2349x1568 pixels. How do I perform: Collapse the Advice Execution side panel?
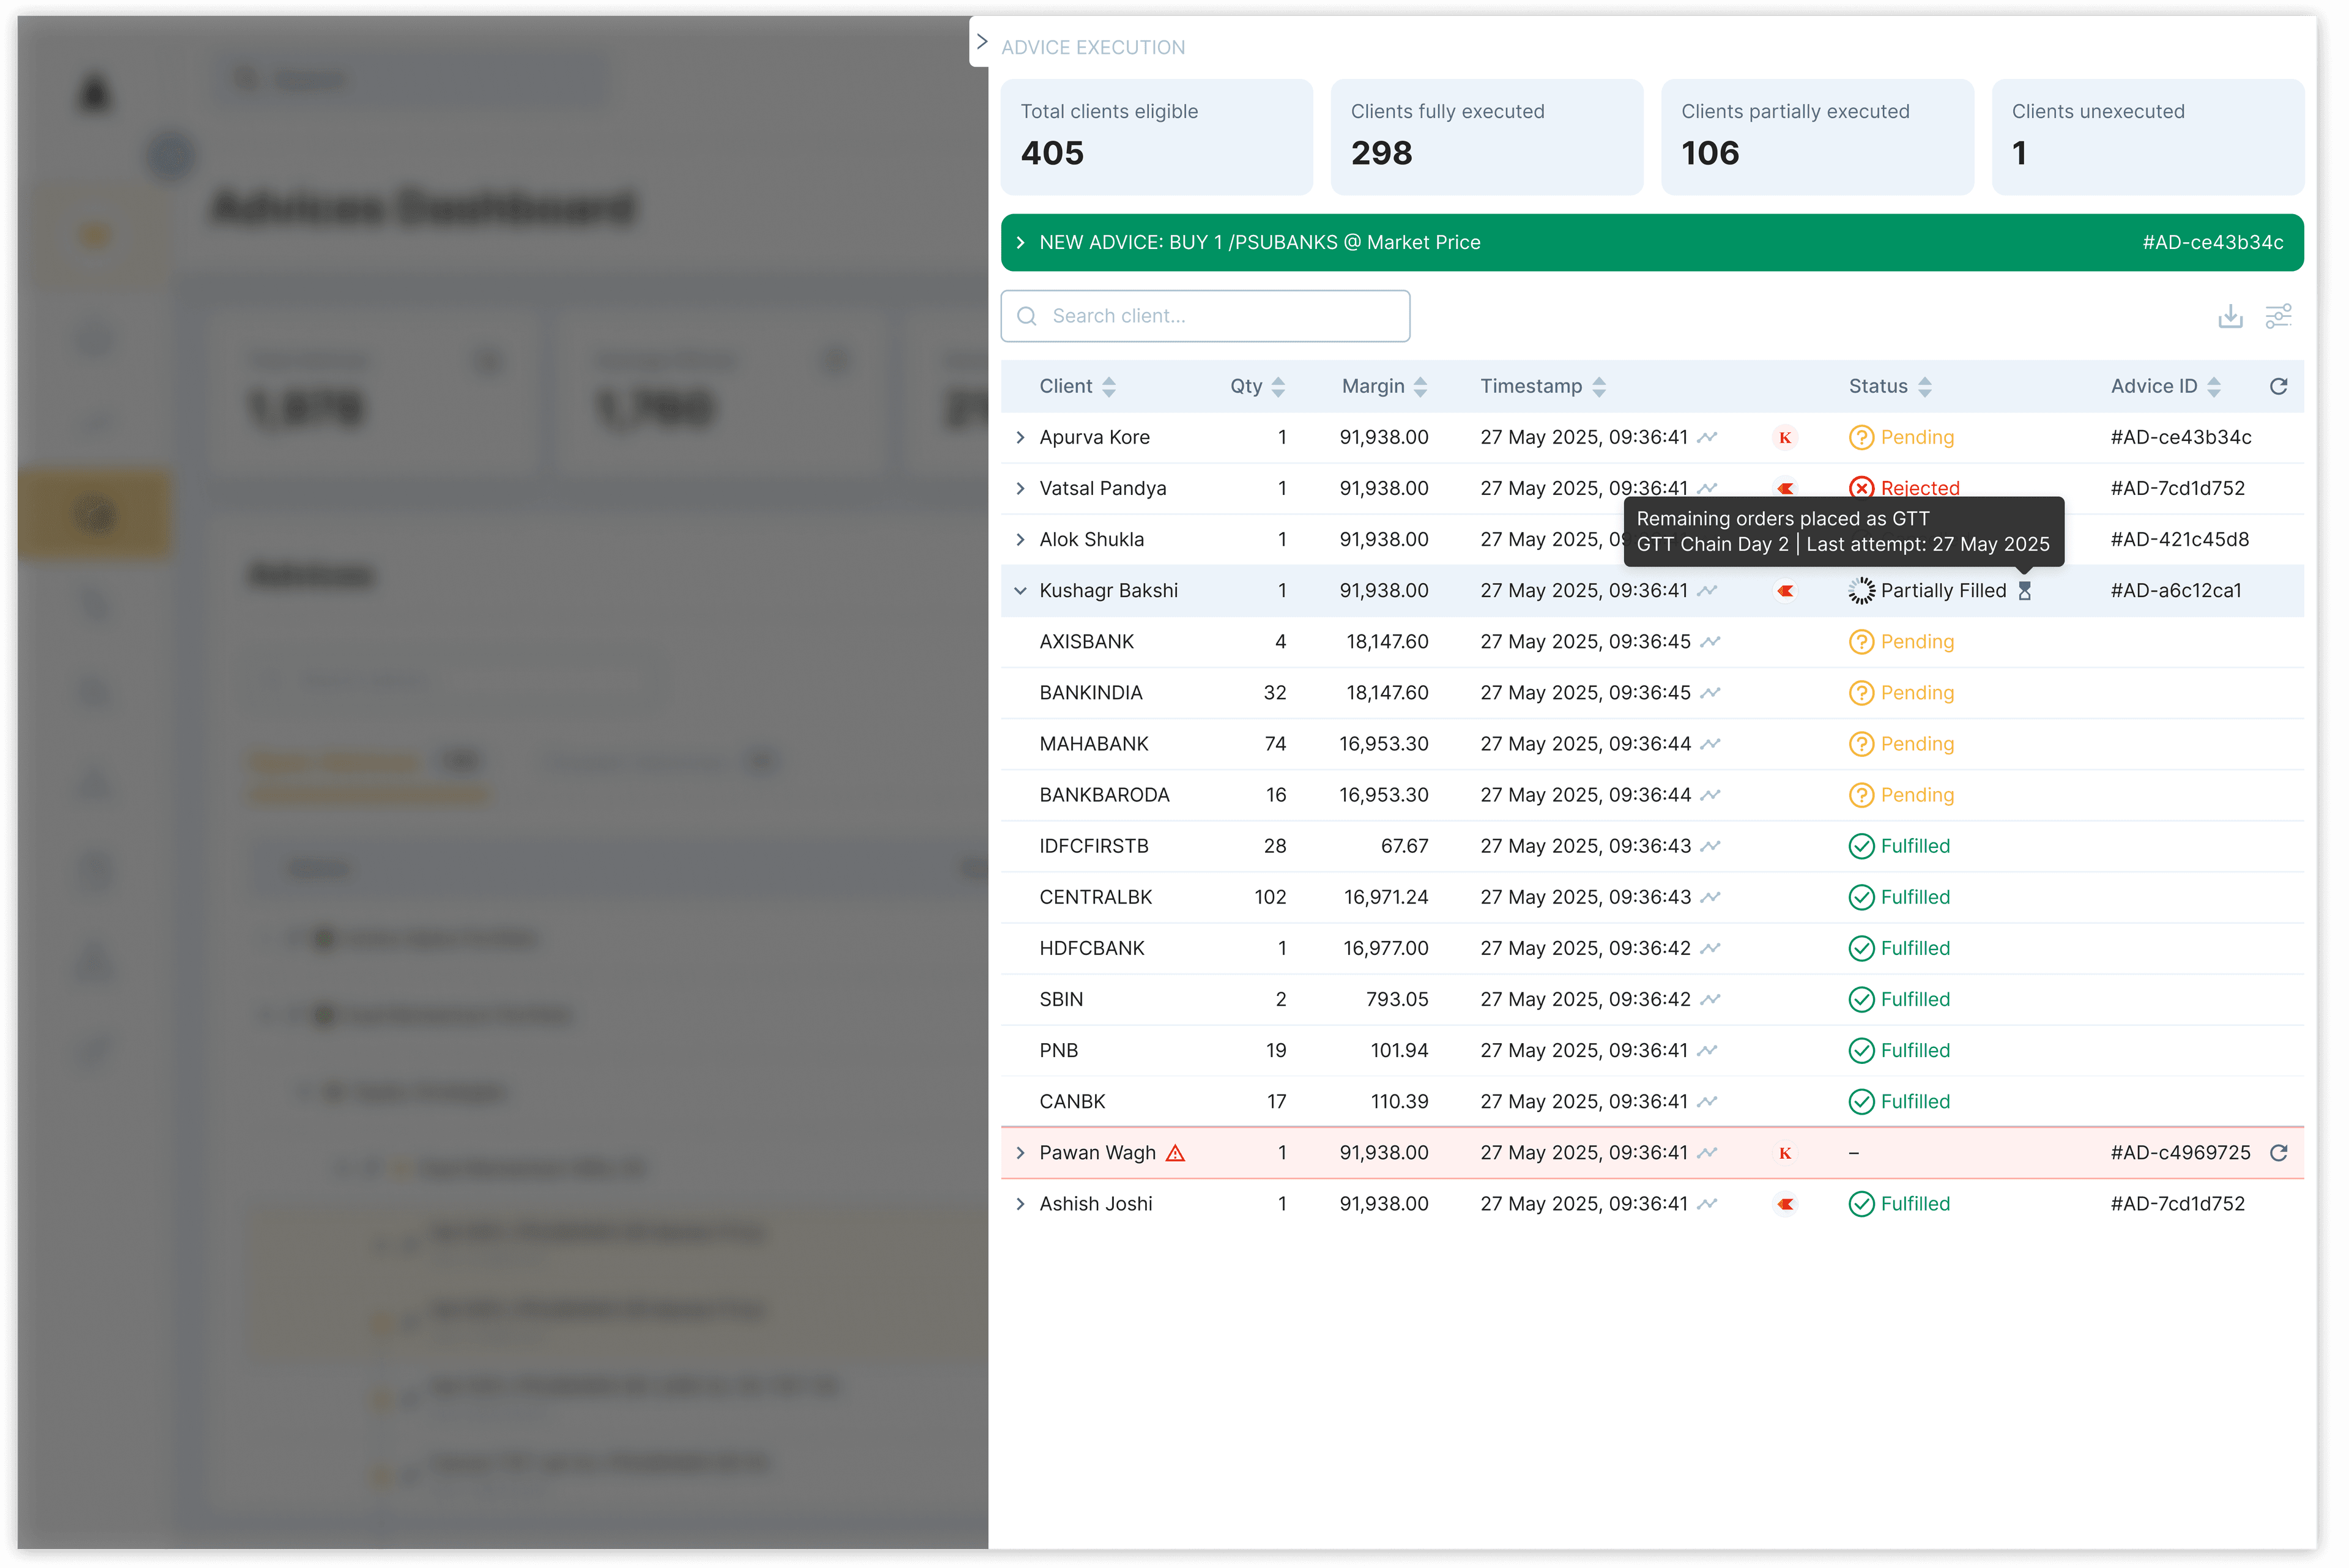[981, 42]
